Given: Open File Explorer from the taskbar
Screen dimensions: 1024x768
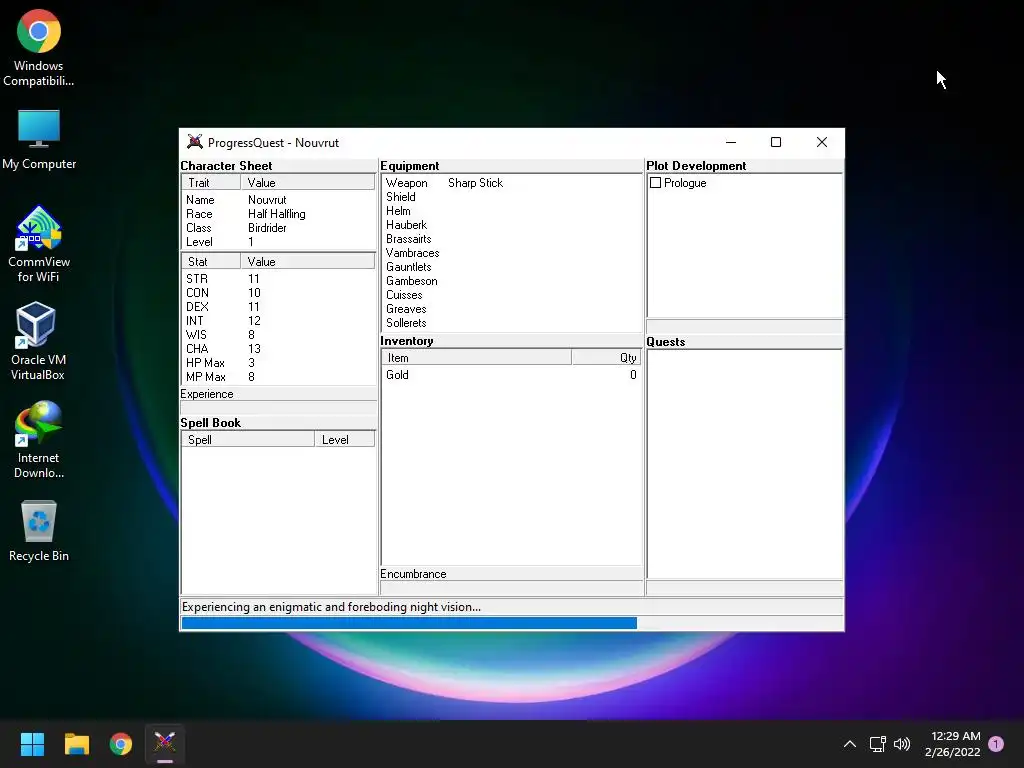Looking at the screenshot, I should pyautogui.click(x=76, y=743).
